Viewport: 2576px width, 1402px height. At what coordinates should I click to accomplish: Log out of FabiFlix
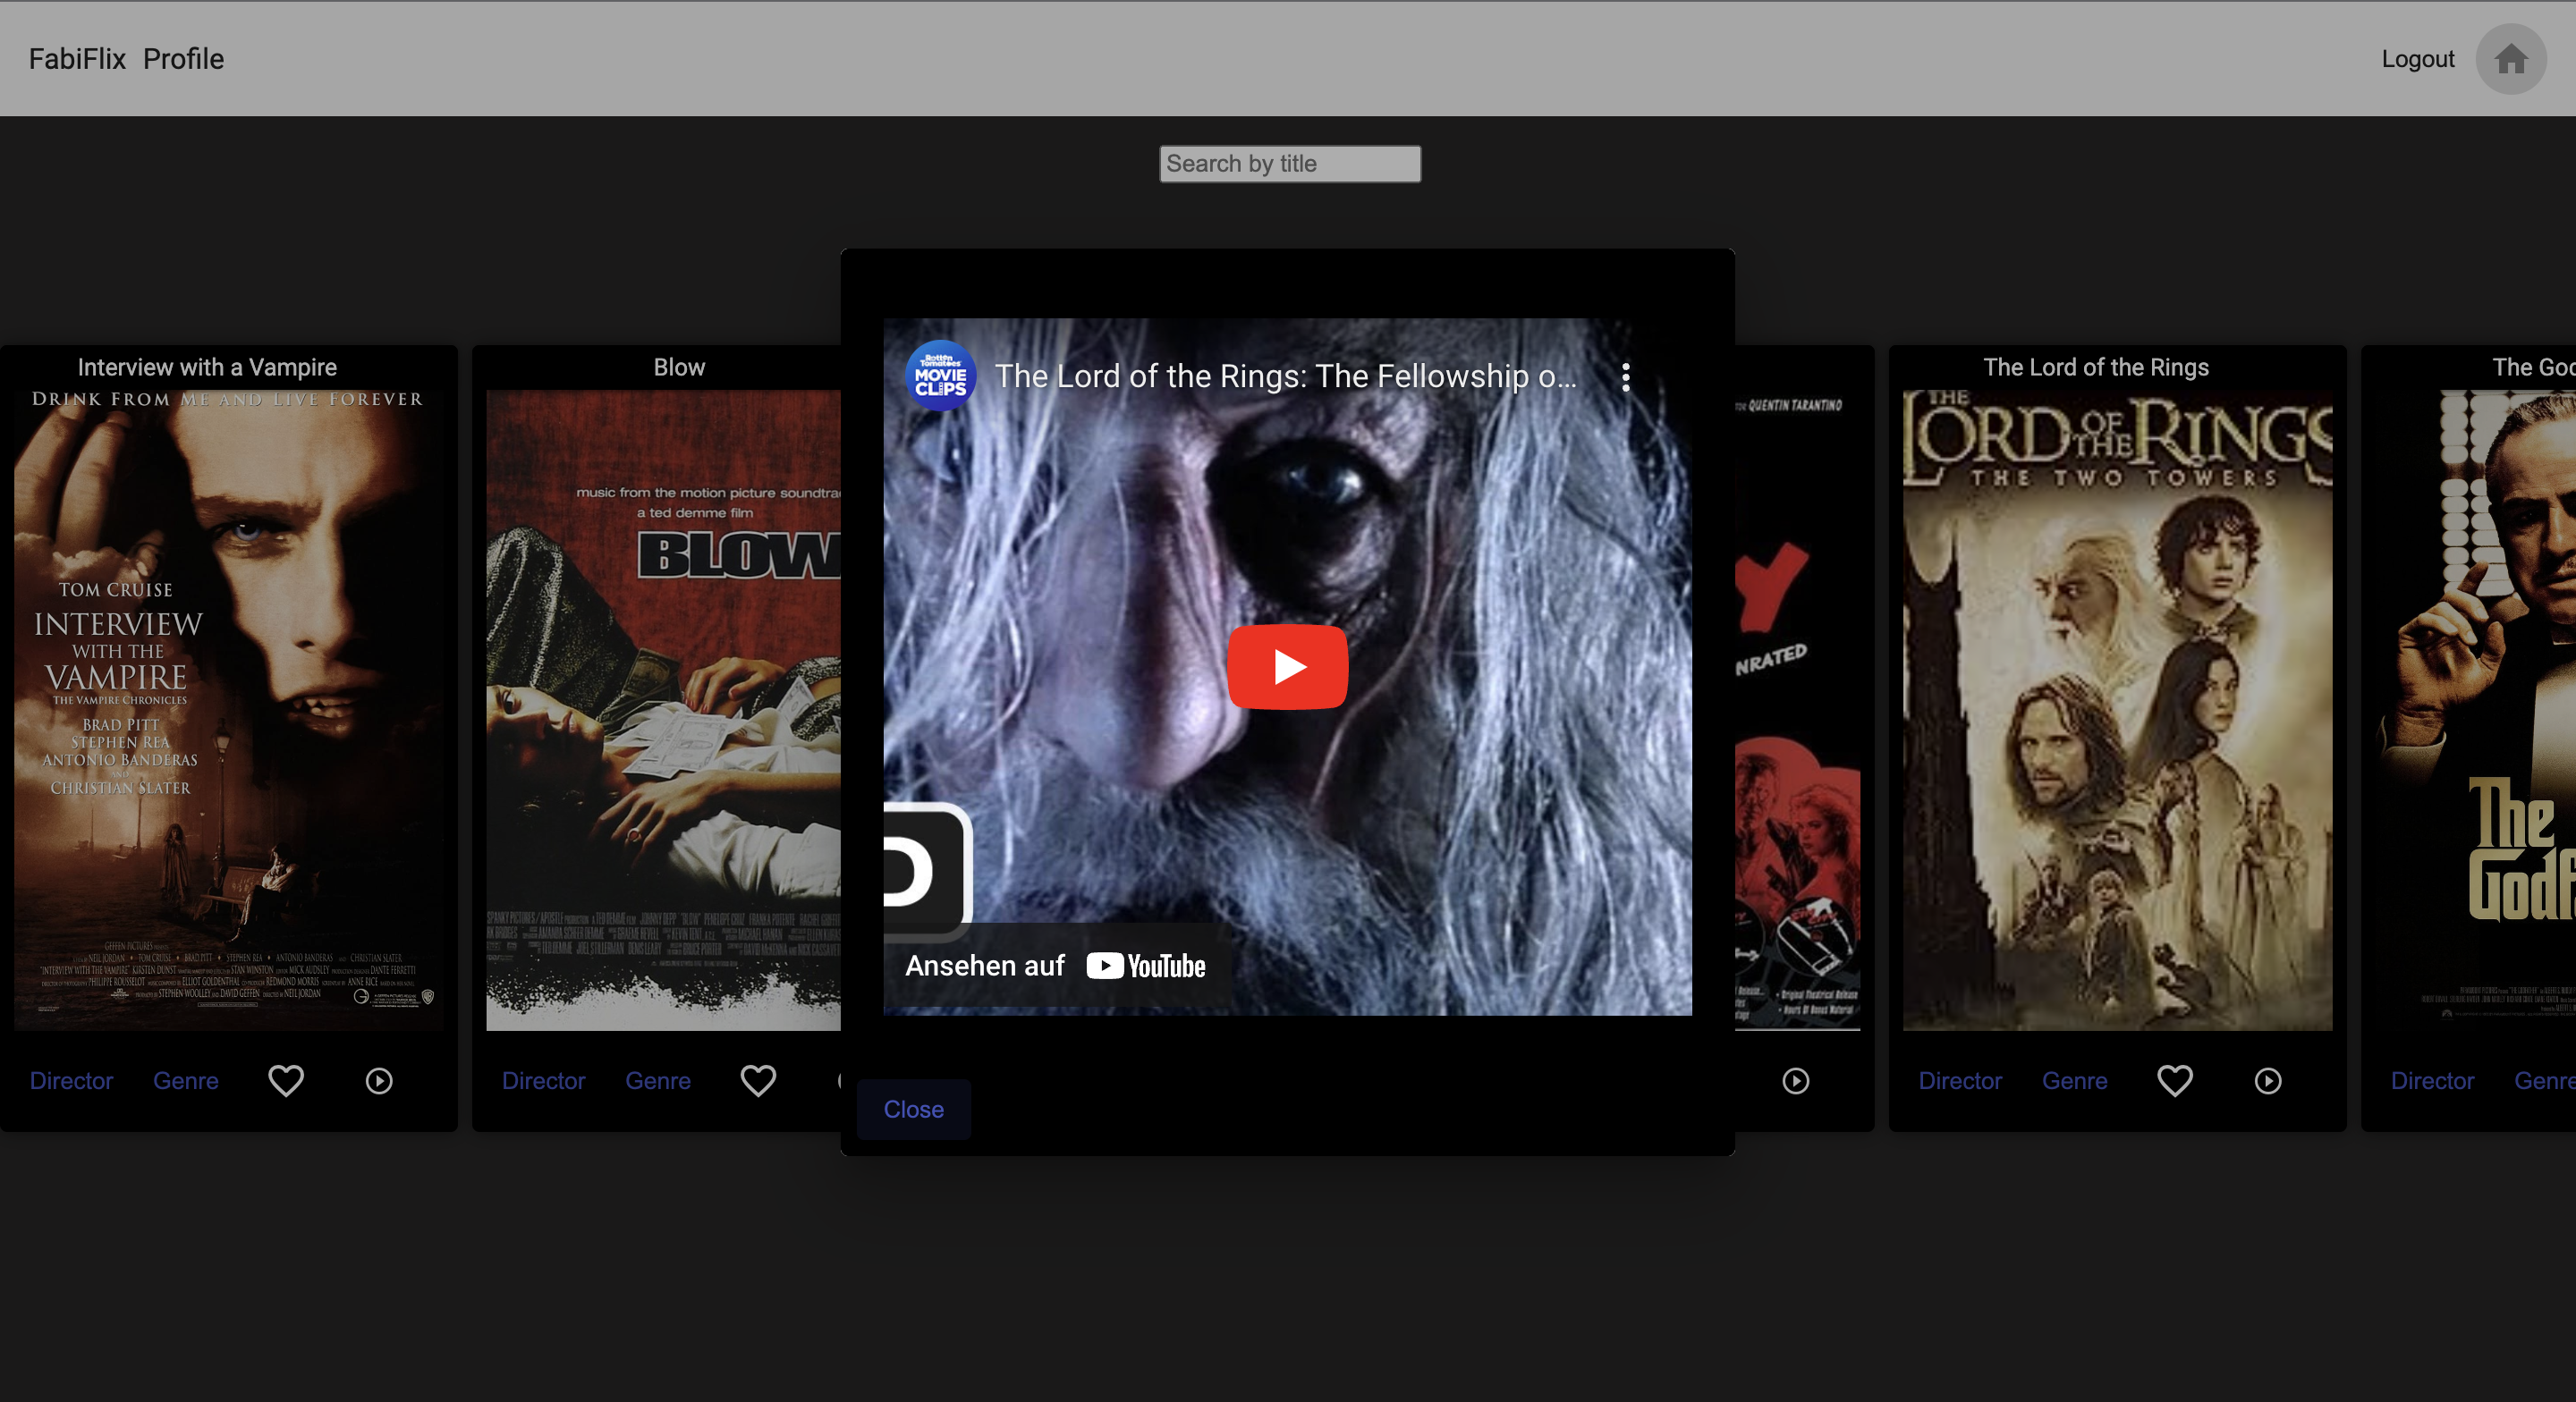coord(2417,59)
